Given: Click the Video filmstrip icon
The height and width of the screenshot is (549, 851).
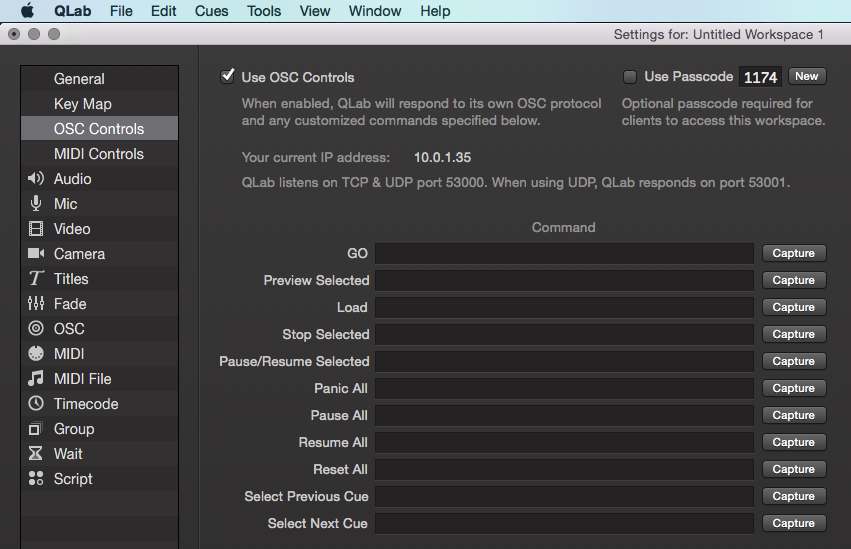Looking at the screenshot, I should point(36,228).
